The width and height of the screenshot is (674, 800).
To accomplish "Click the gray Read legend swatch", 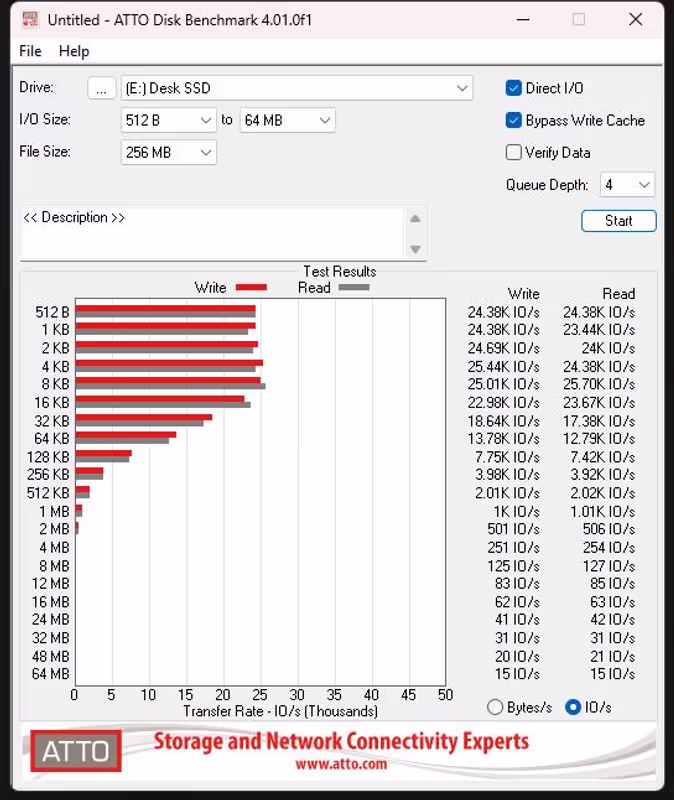I will click(354, 287).
